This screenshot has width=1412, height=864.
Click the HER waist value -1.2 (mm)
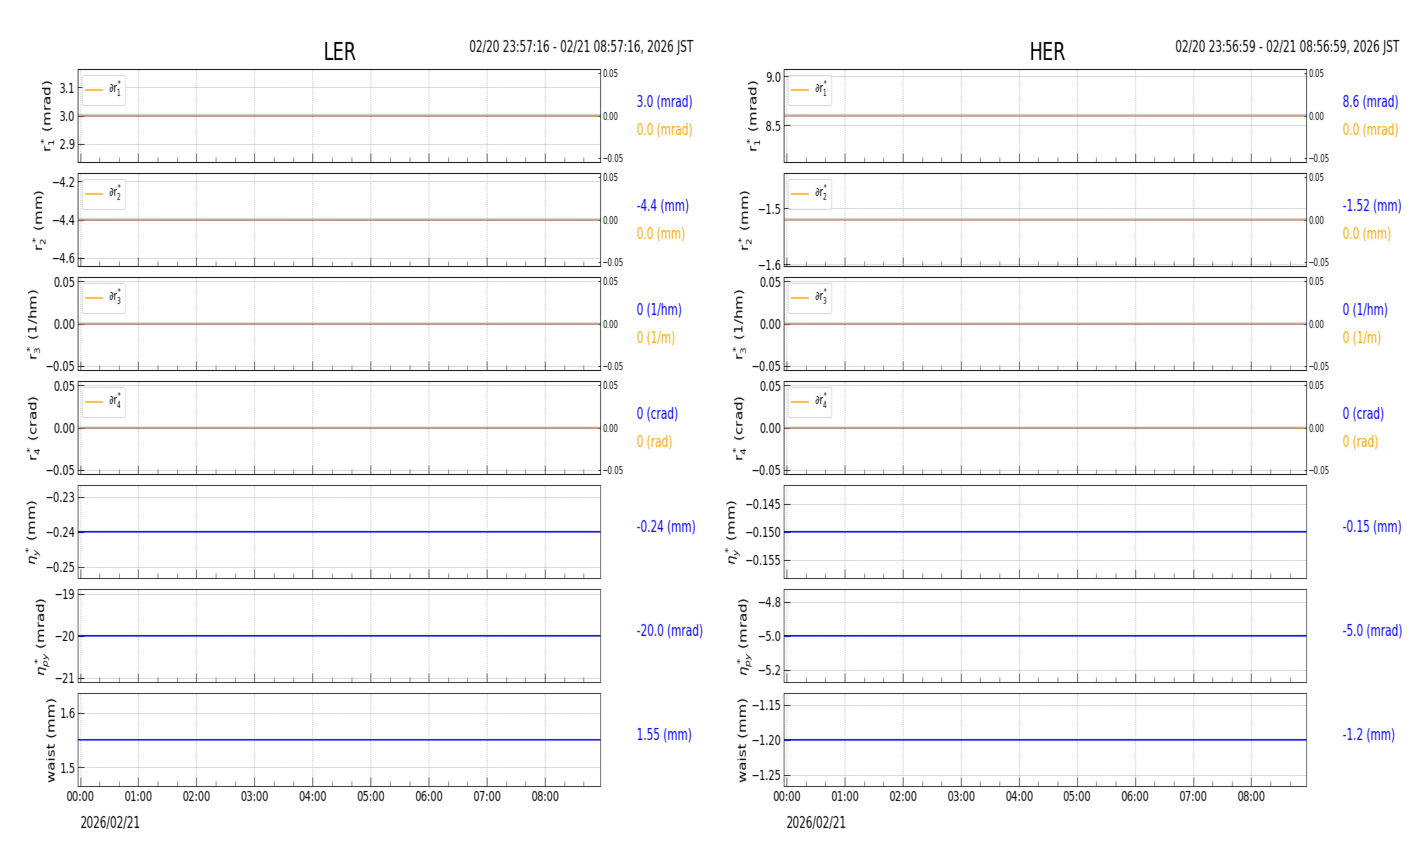(1368, 735)
